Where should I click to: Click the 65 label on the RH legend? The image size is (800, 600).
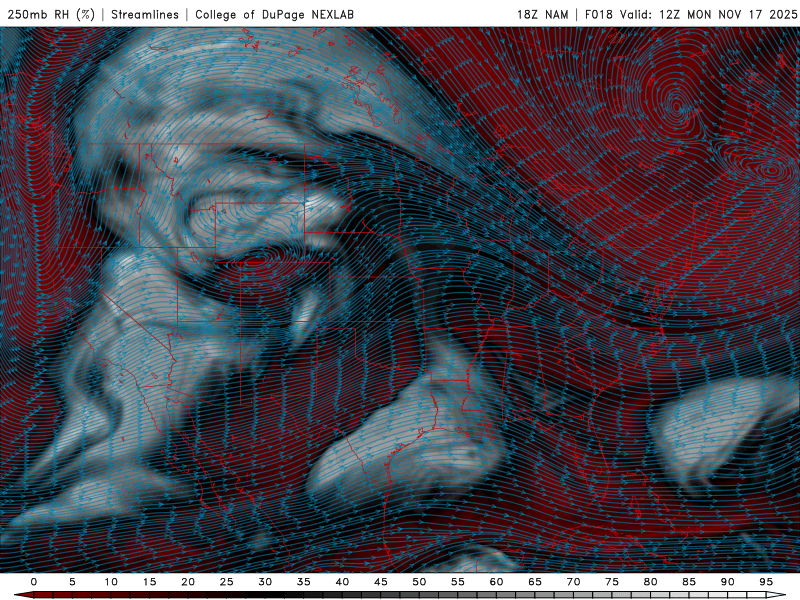[x=535, y=582]
